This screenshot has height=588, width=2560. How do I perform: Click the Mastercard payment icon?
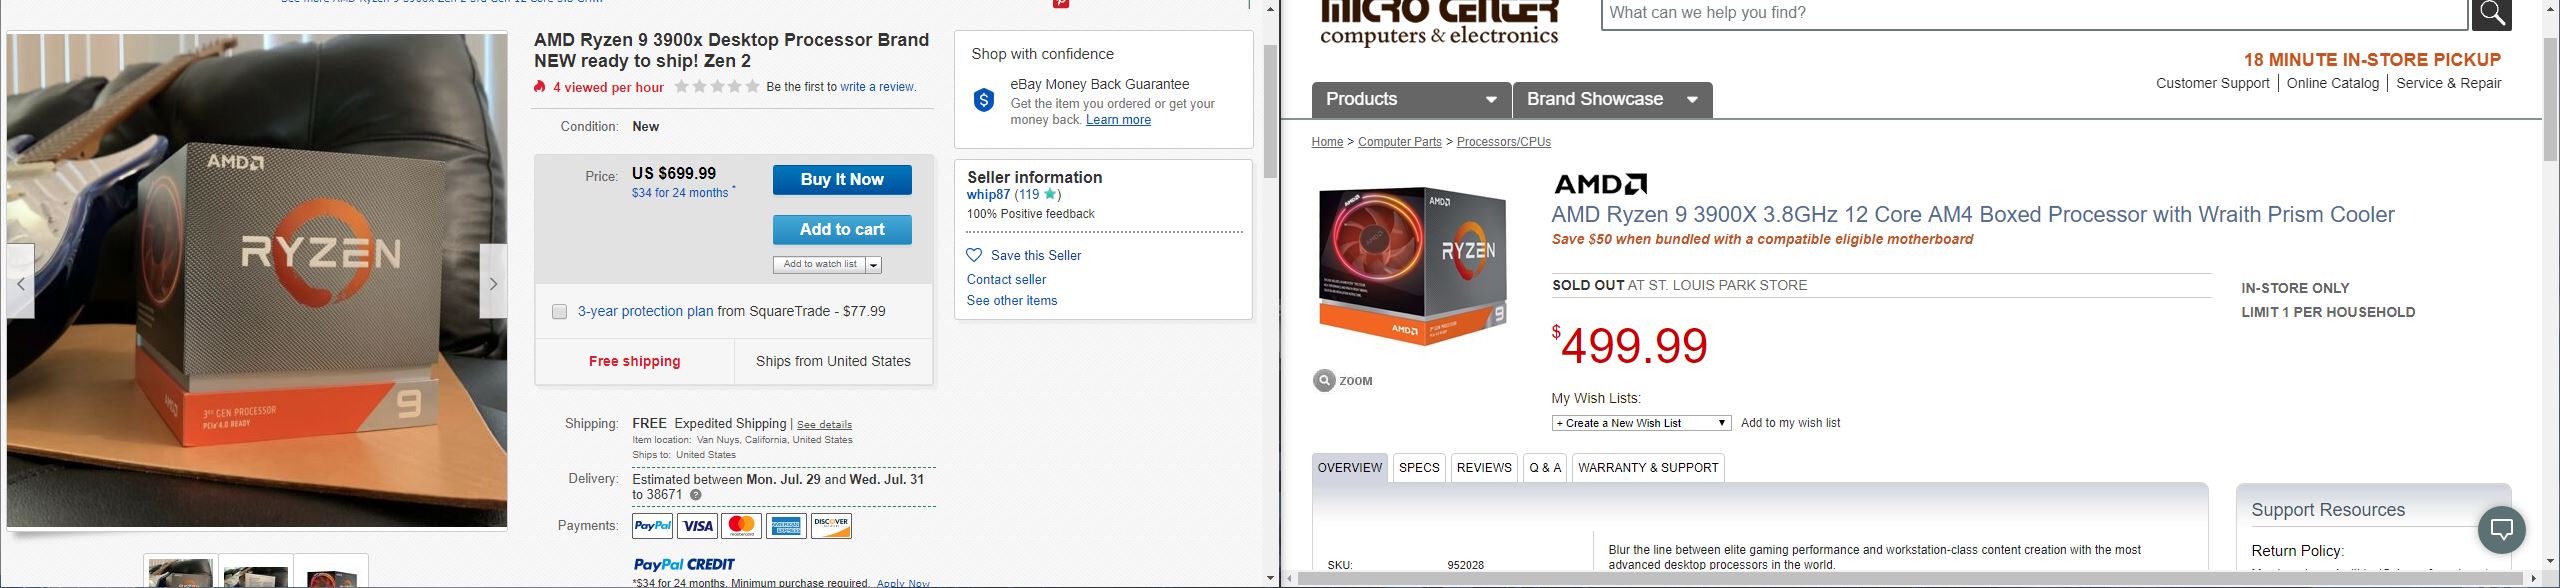pos(740,525)
